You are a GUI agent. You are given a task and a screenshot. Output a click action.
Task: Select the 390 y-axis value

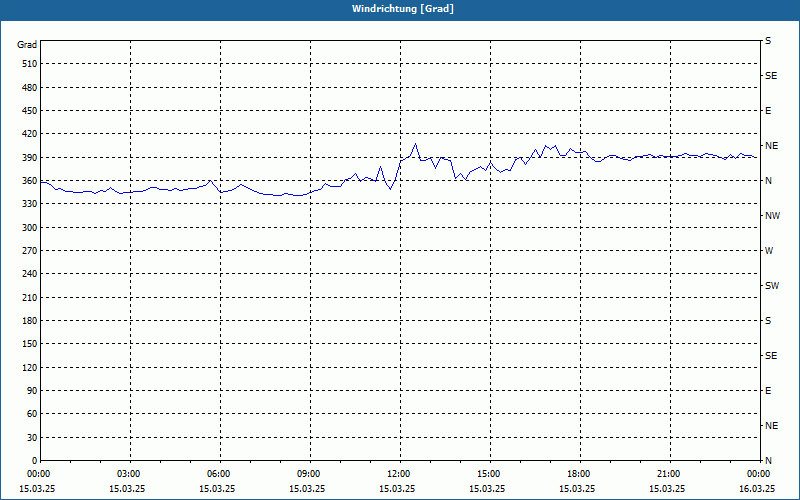pos(30,158)
